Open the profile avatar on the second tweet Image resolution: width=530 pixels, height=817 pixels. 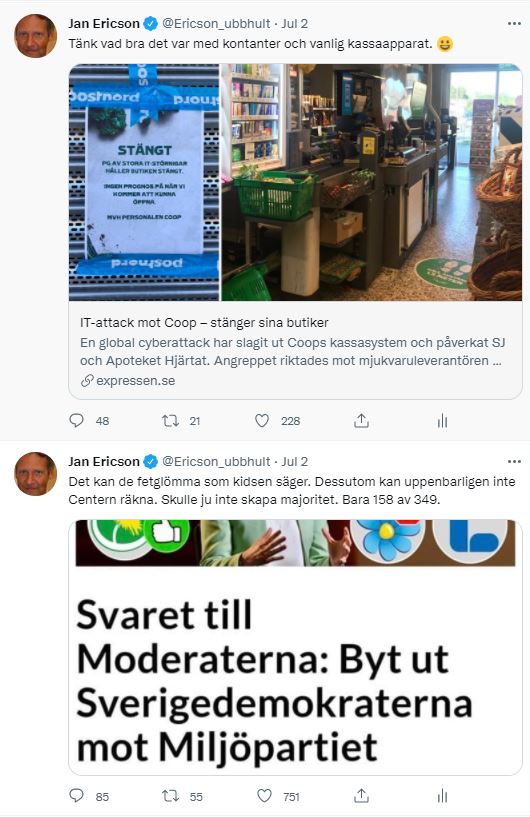click(35, 473)
